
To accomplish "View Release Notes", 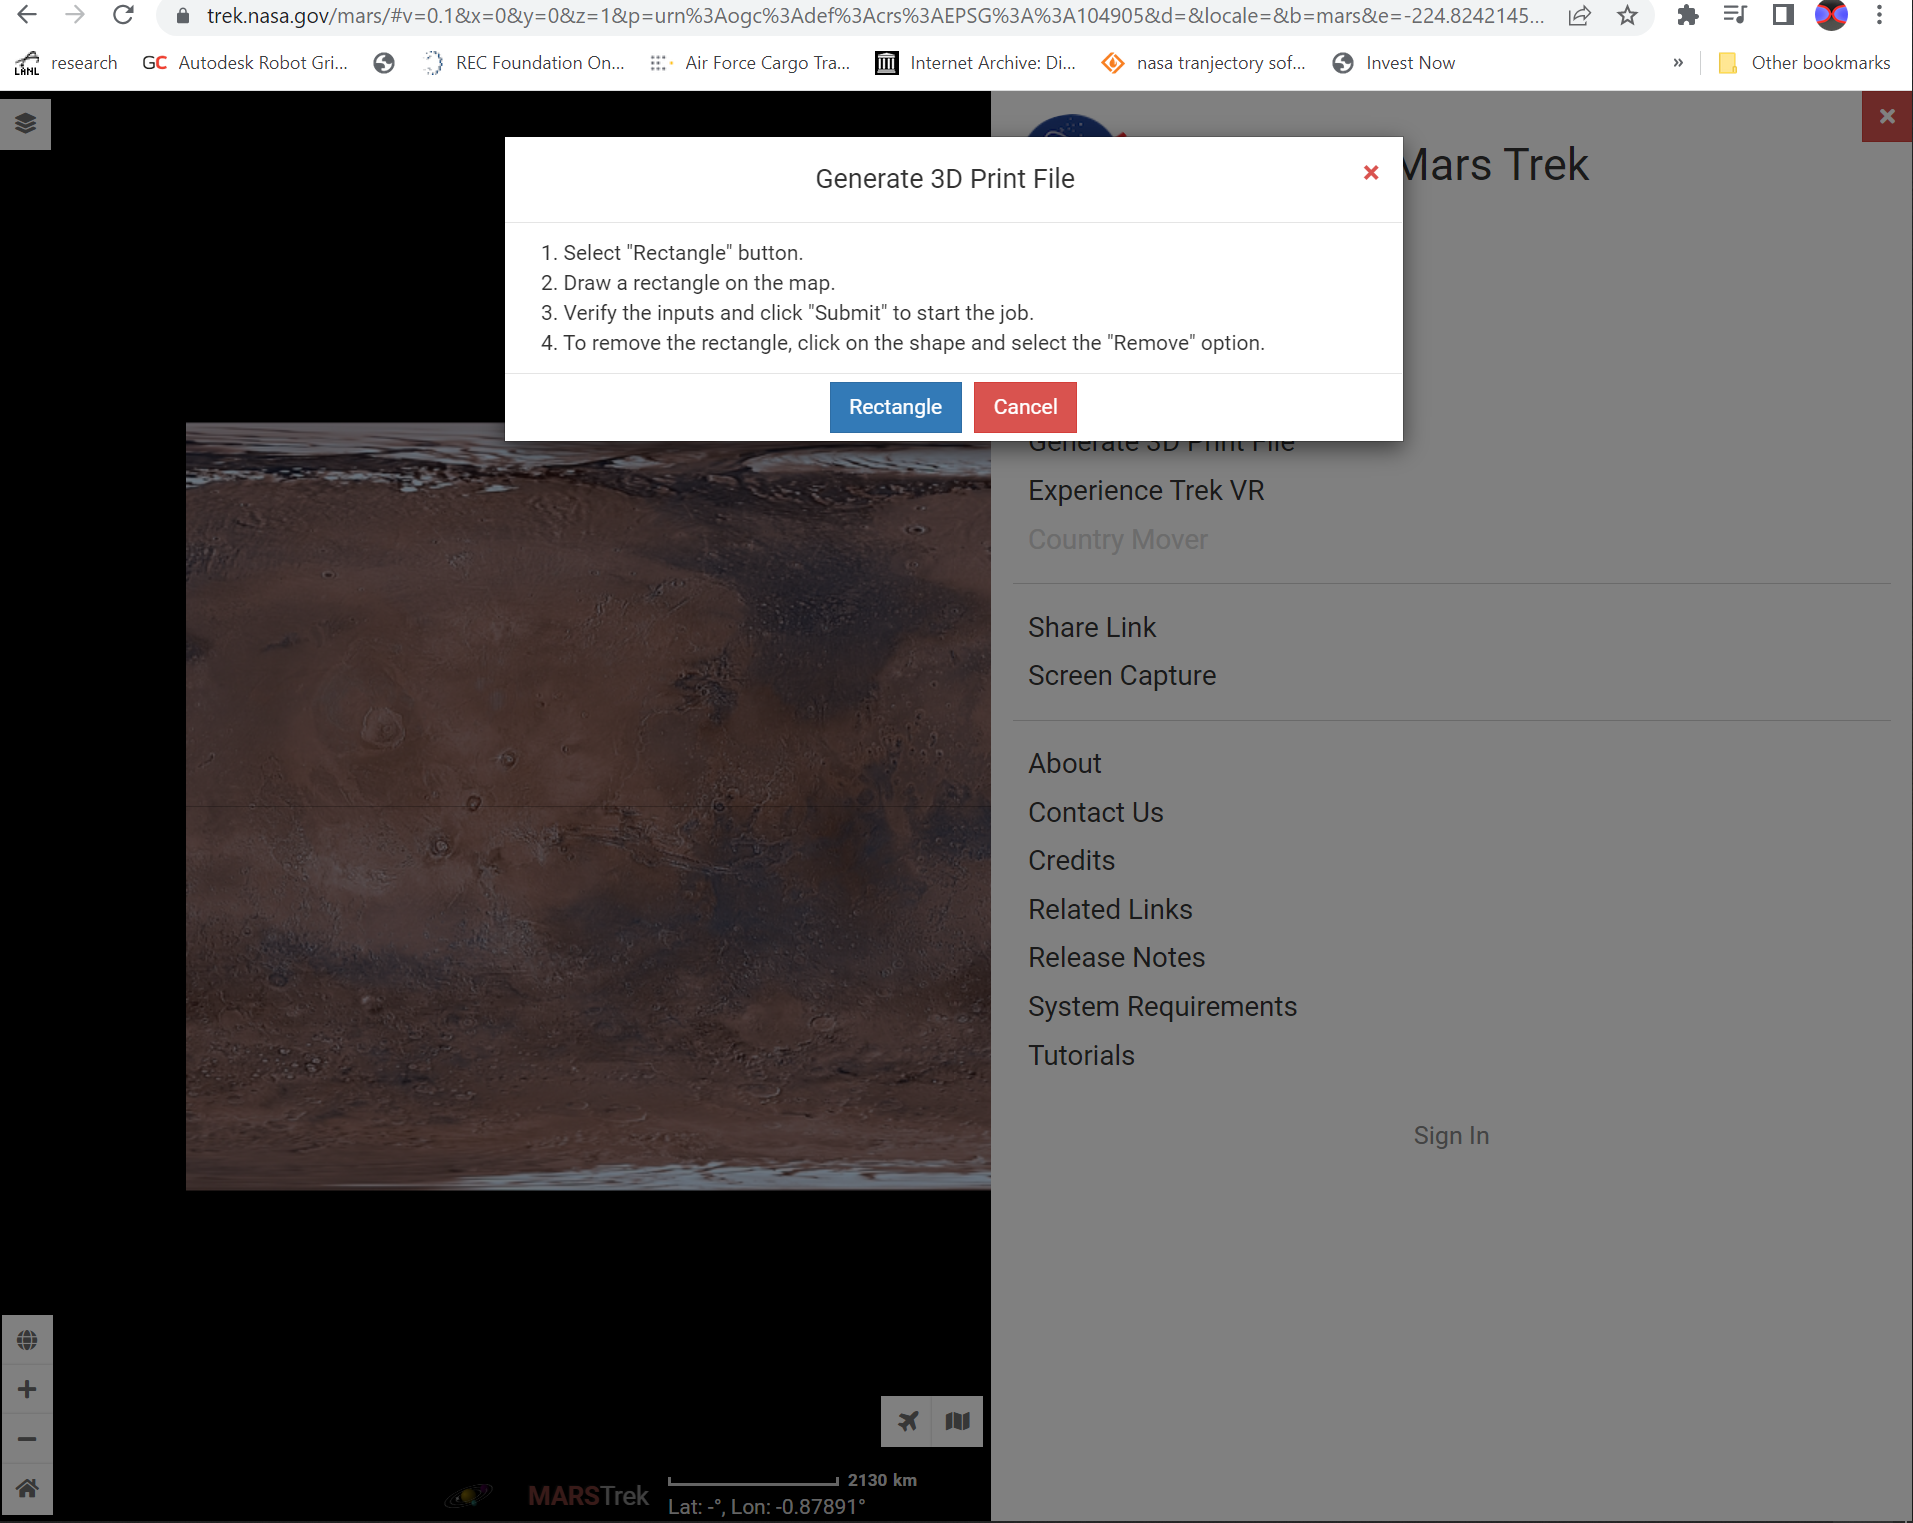I will [x=1116, y=958].
